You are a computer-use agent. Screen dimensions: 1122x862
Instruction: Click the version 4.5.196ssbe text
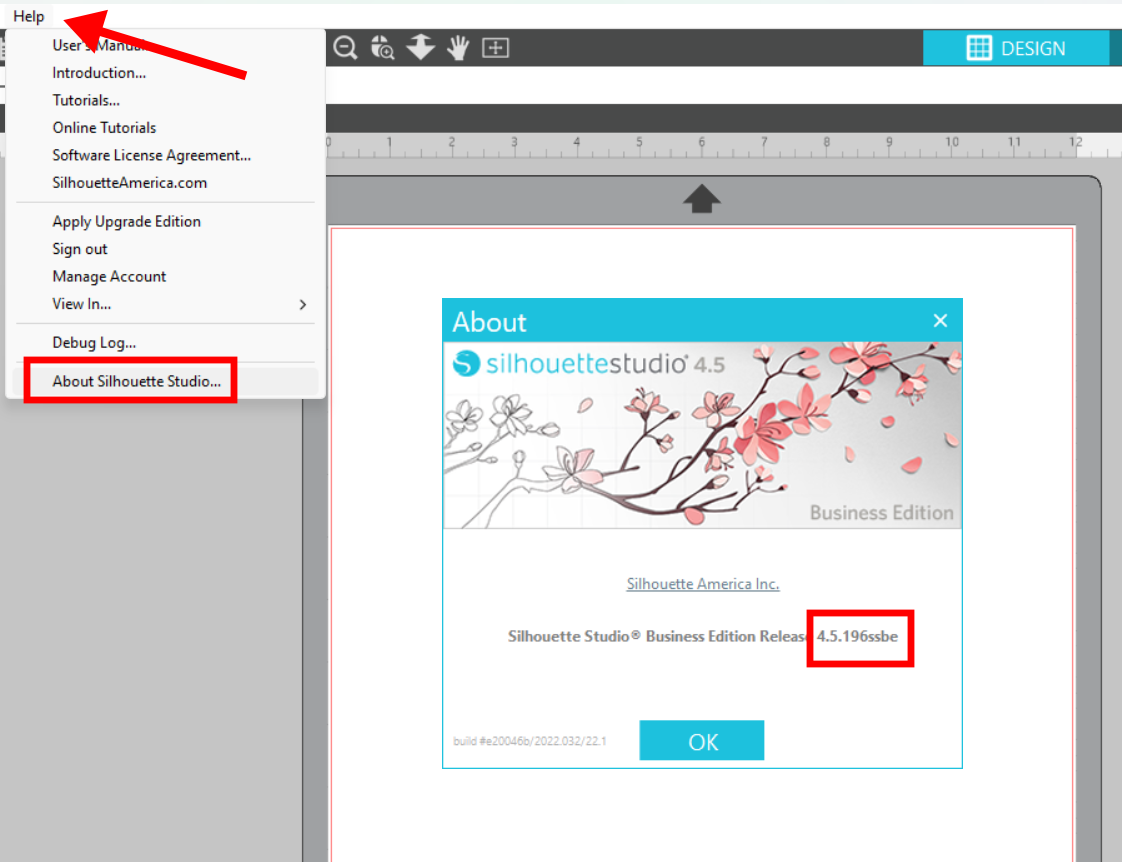857,637
